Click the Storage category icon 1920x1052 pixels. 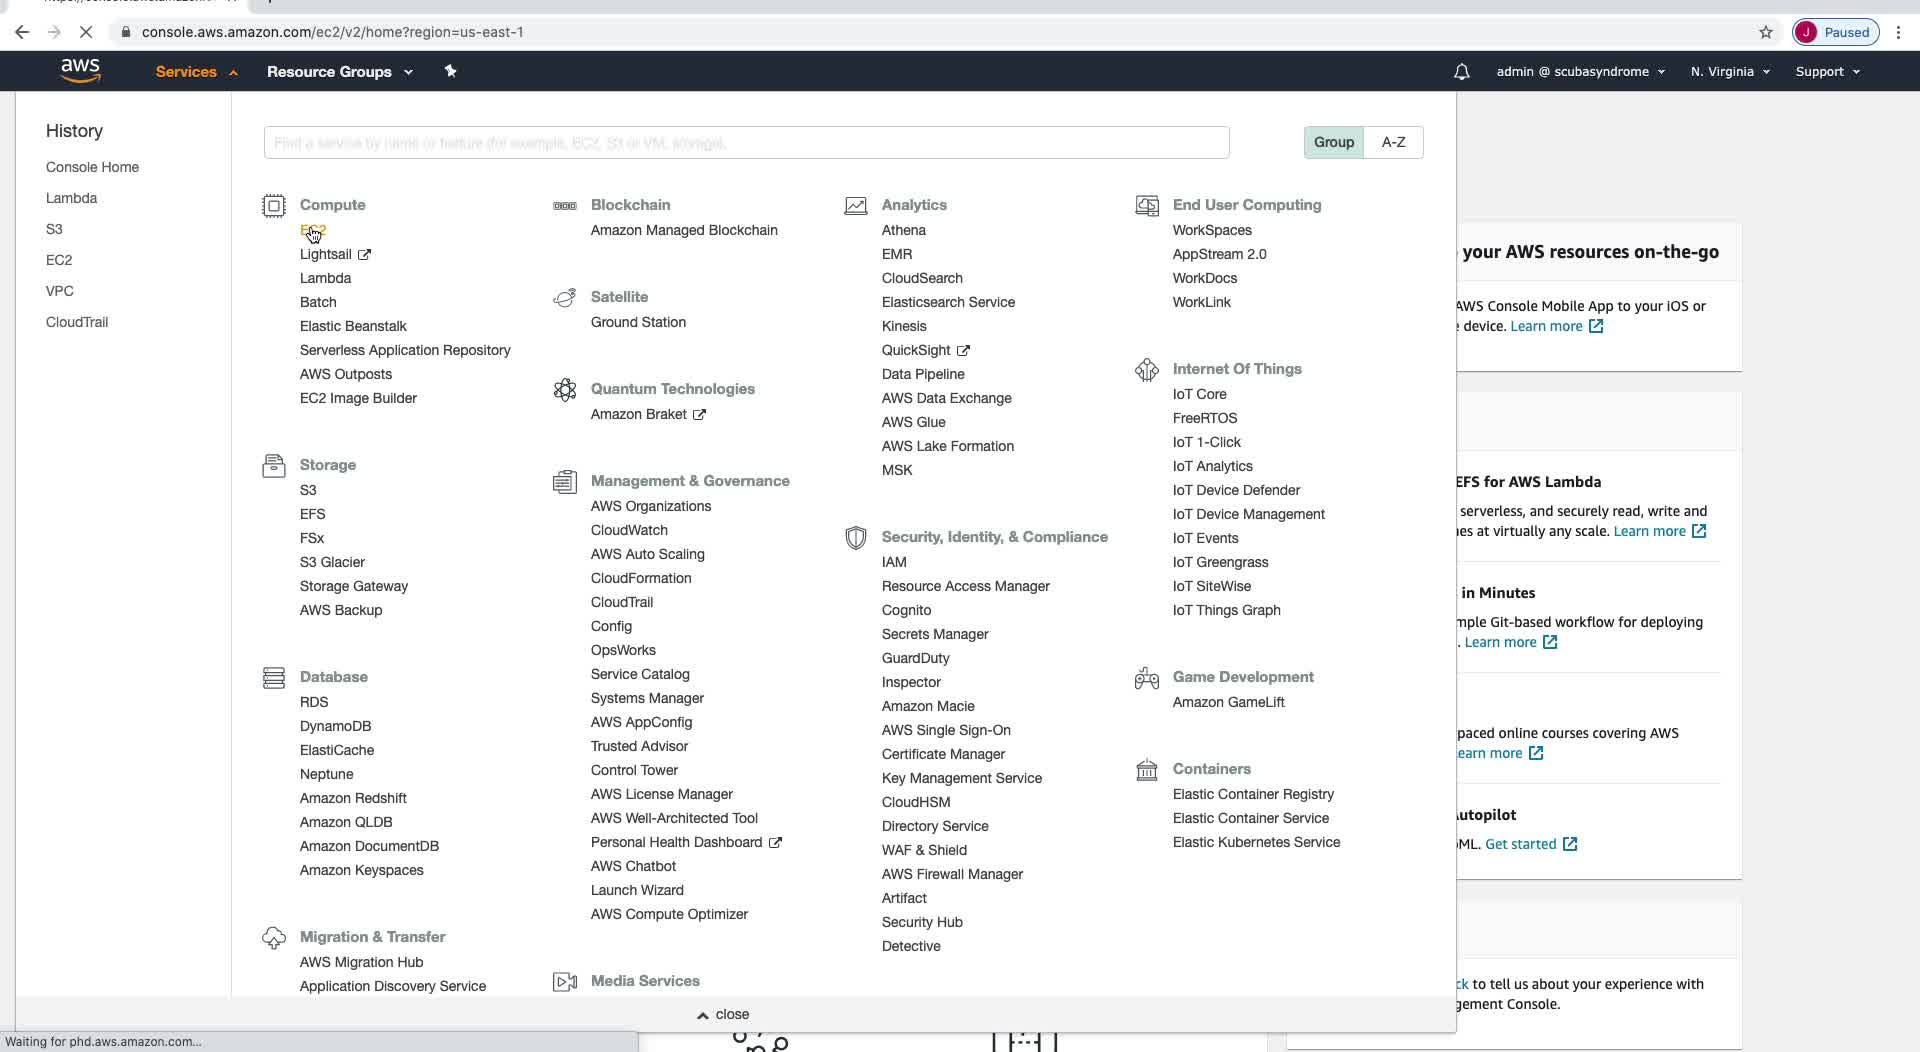[274, 466]
